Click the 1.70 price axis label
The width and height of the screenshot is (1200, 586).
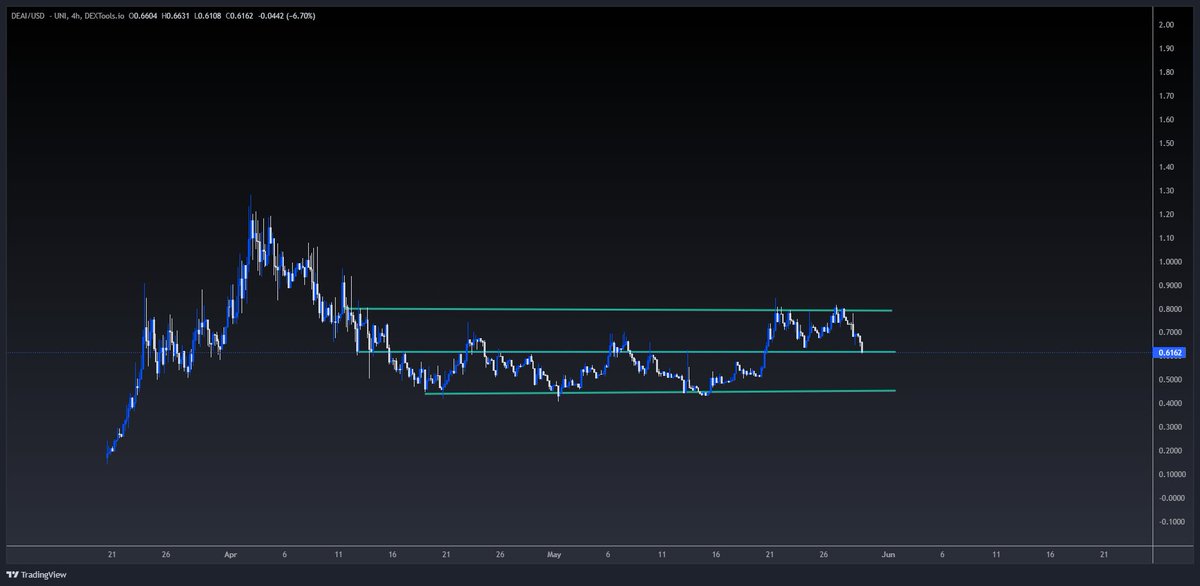tap(1166, 96)
